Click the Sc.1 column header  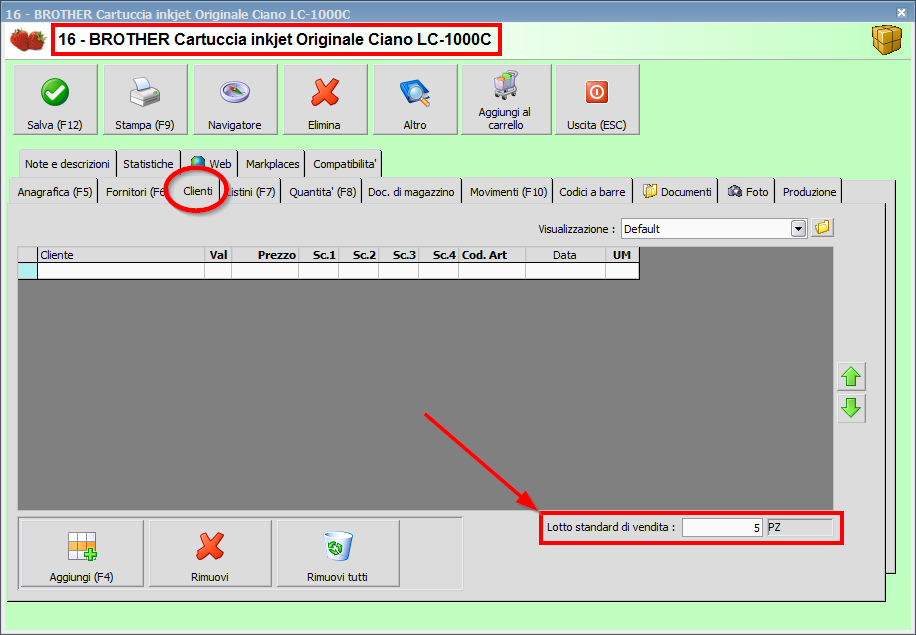tap(318, 255)
